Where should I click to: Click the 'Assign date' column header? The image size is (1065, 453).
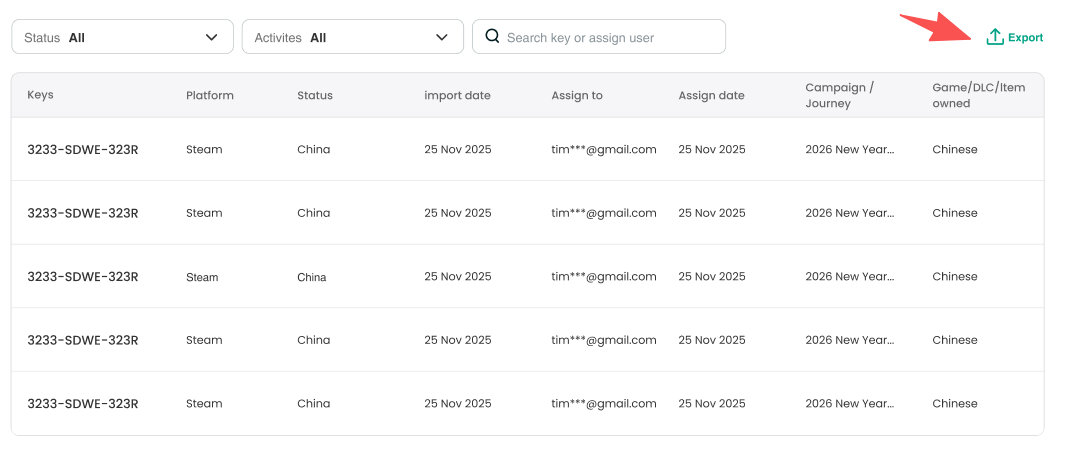(x=711, y=95)
